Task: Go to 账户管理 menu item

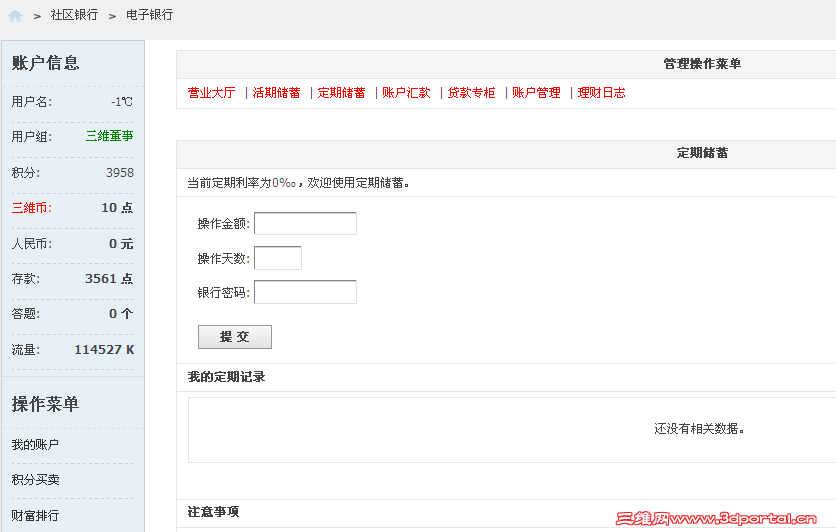Action: pos(536,93)
